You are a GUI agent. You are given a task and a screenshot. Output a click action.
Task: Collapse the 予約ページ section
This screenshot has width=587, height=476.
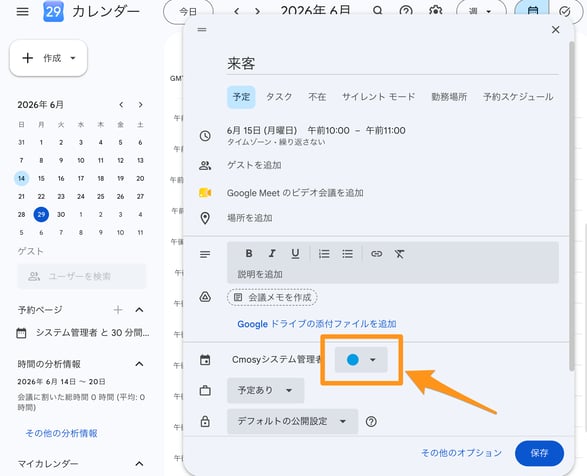139,310
